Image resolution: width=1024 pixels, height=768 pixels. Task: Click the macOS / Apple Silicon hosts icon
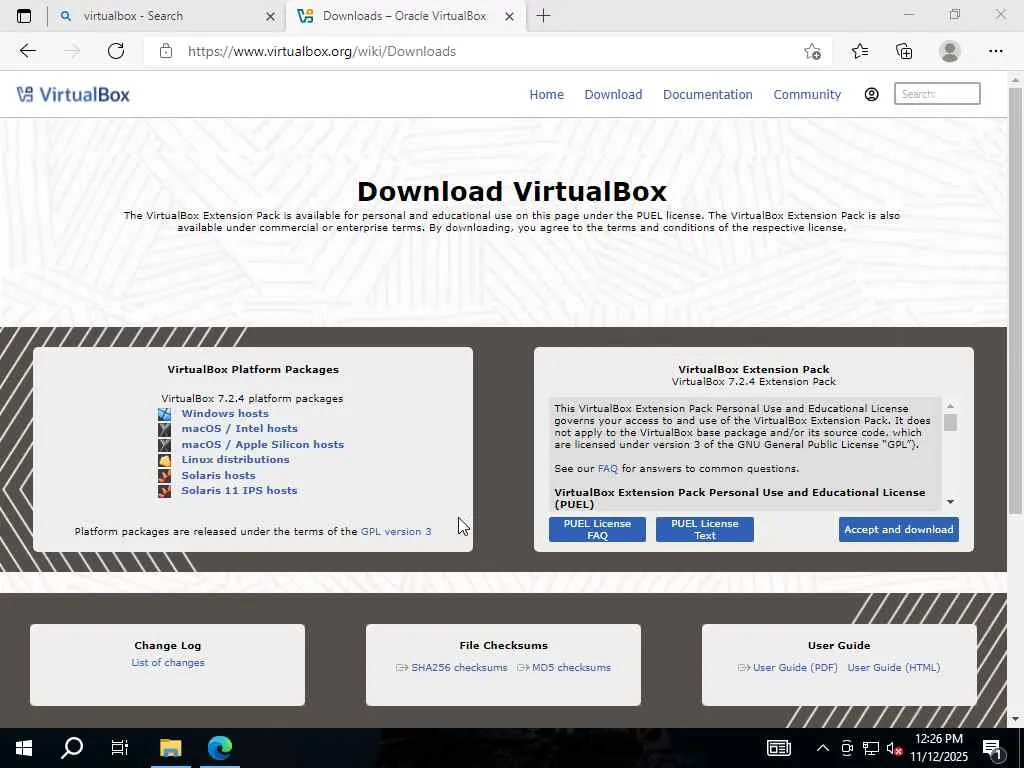(x=165, y=445)
